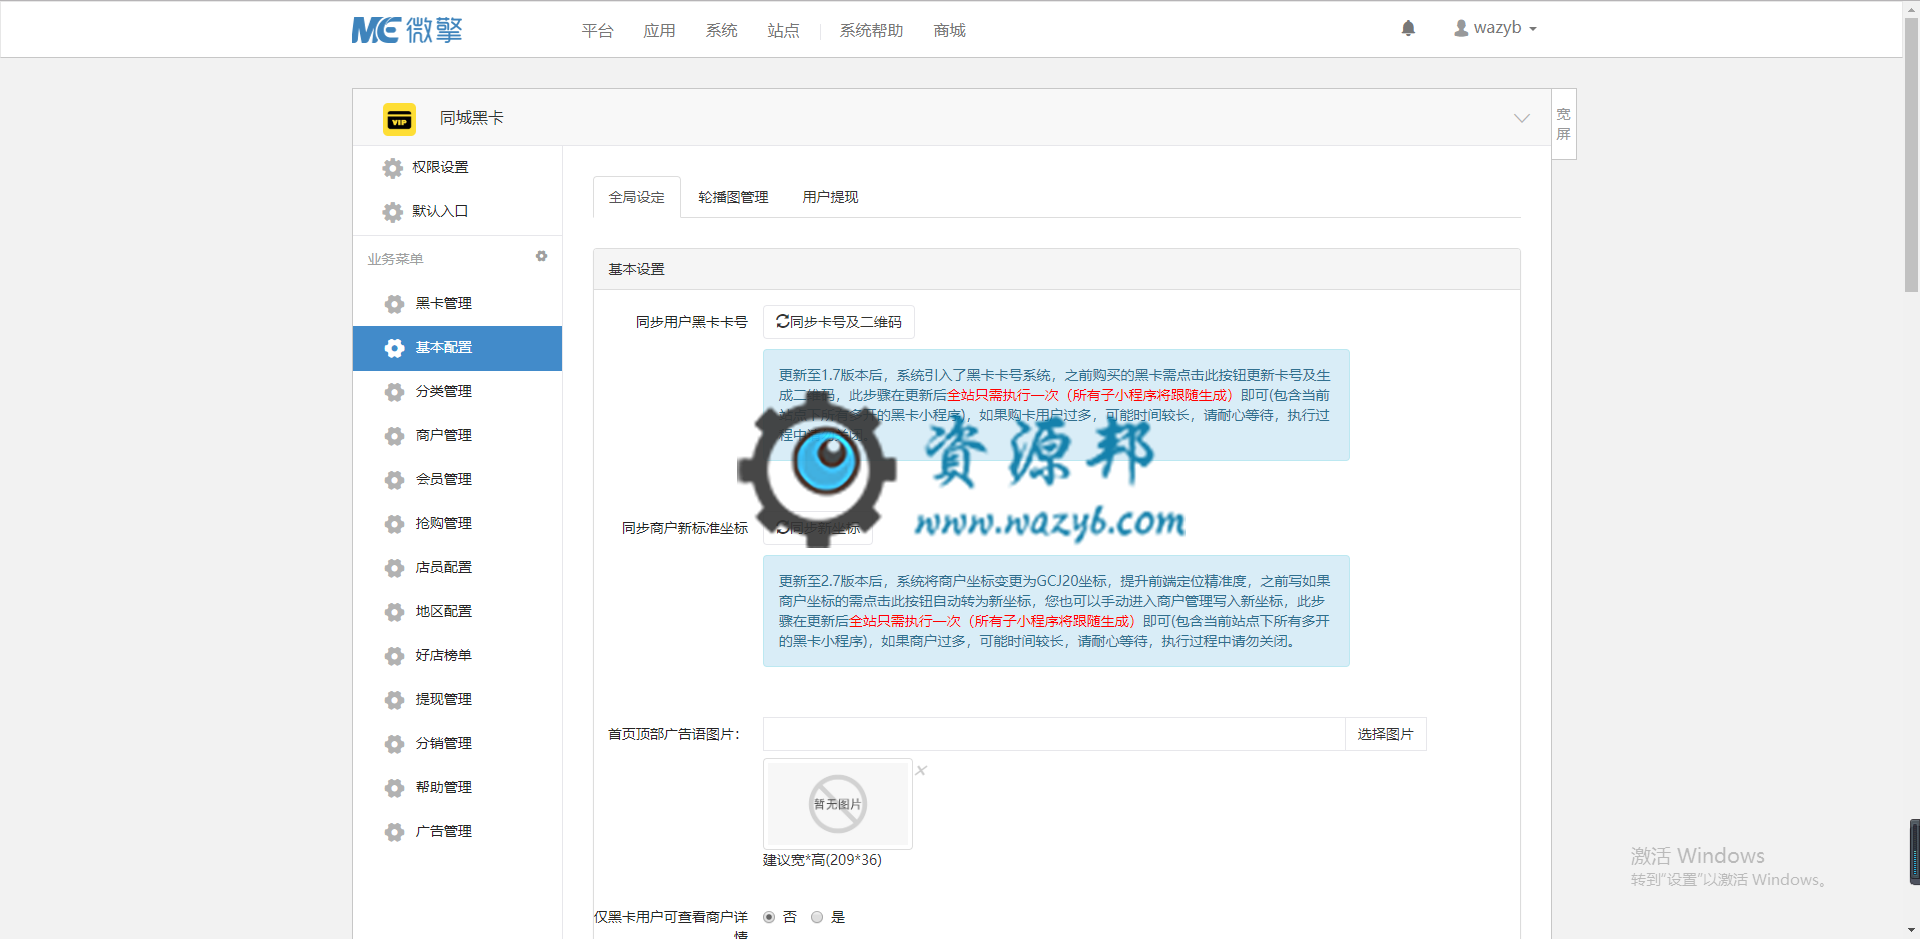Click the 基本设置 section header

point(1057,269)
